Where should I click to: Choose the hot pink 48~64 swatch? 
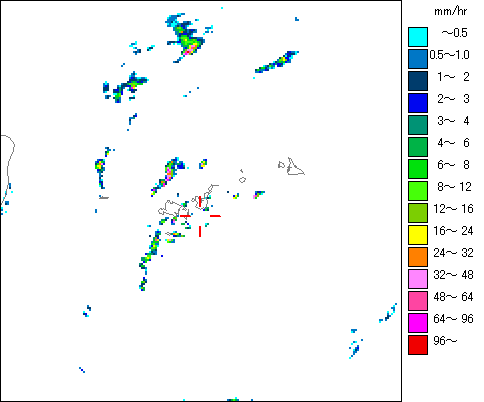tap(418, 301)
